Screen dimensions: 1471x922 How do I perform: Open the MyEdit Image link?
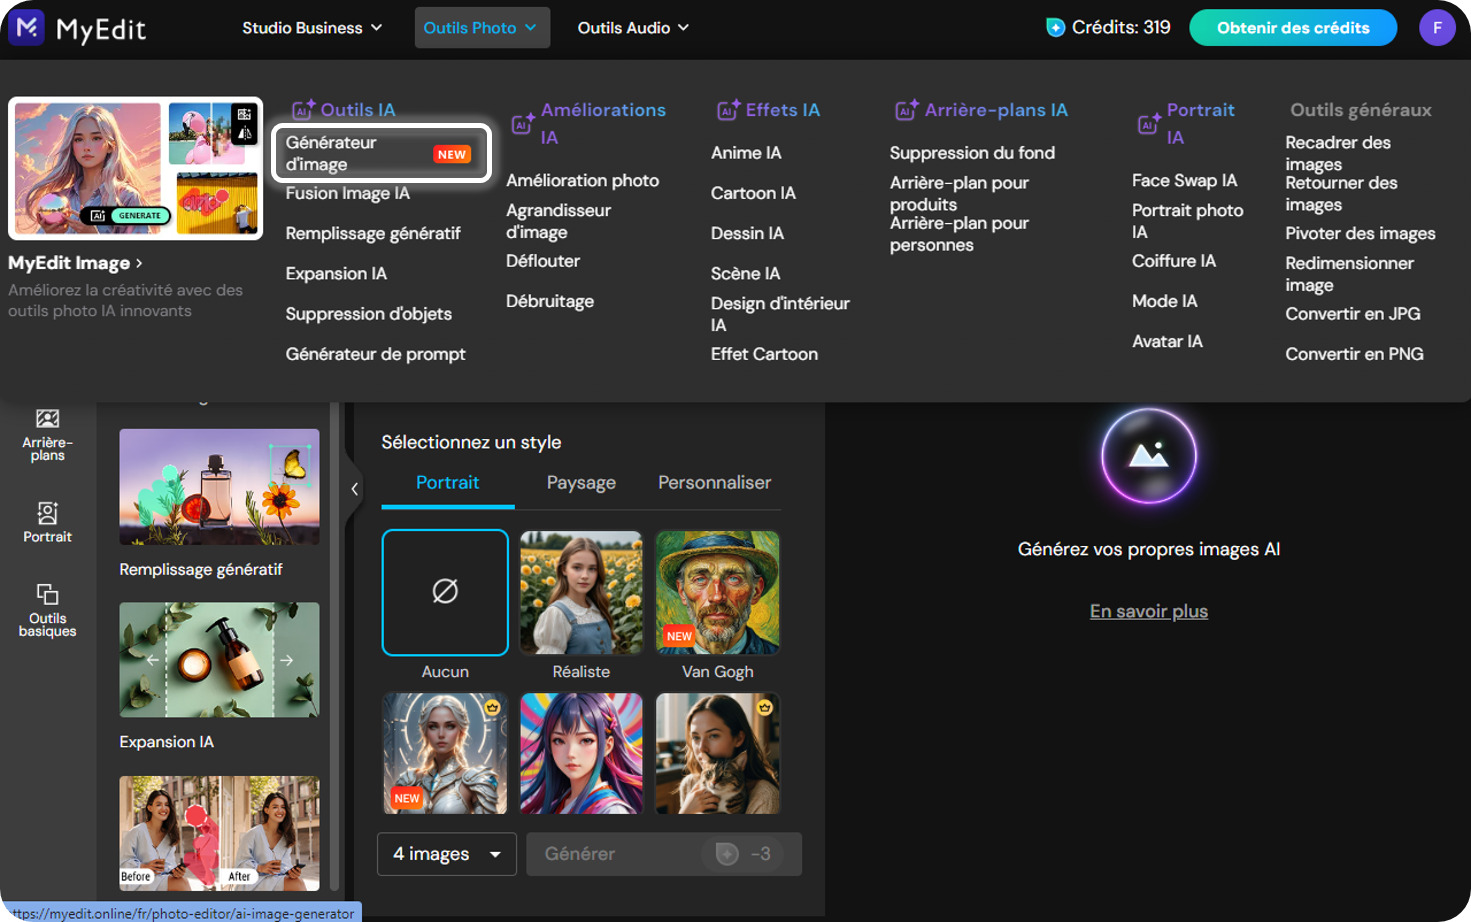tap(75, 263)
